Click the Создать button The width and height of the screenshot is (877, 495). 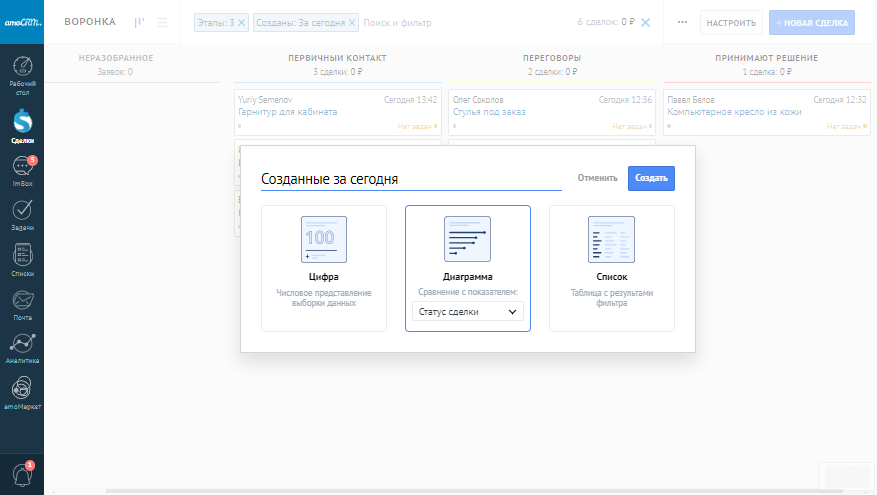pos(651,178)
